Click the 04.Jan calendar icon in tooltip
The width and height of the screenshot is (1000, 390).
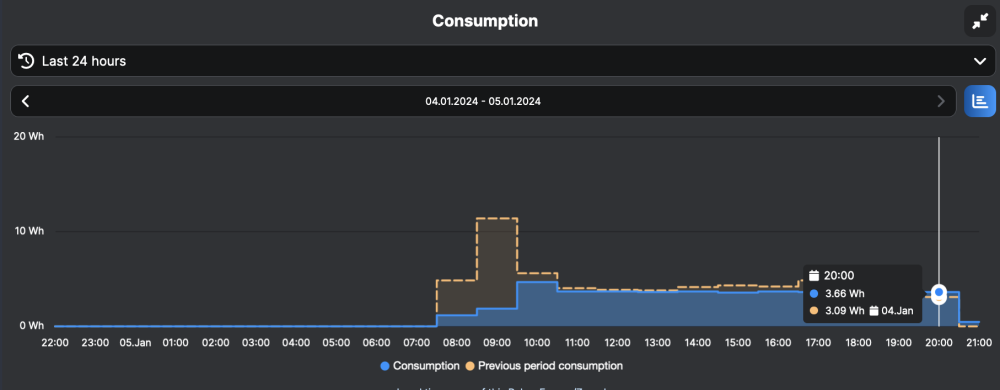[x=875, y=311]
